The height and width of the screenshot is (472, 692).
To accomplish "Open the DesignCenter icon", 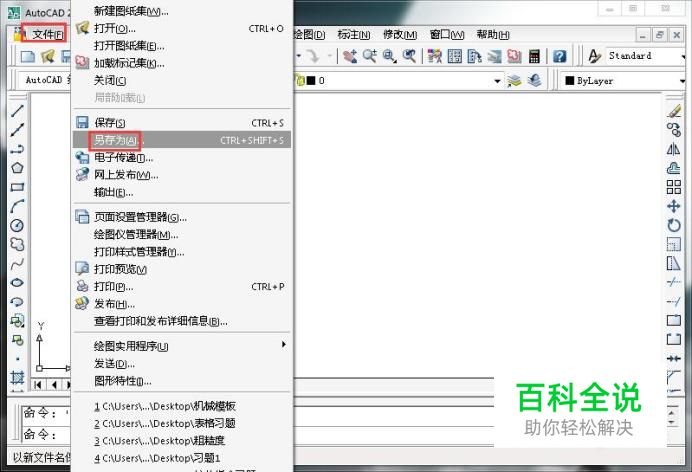I will (x=455, y=56).
